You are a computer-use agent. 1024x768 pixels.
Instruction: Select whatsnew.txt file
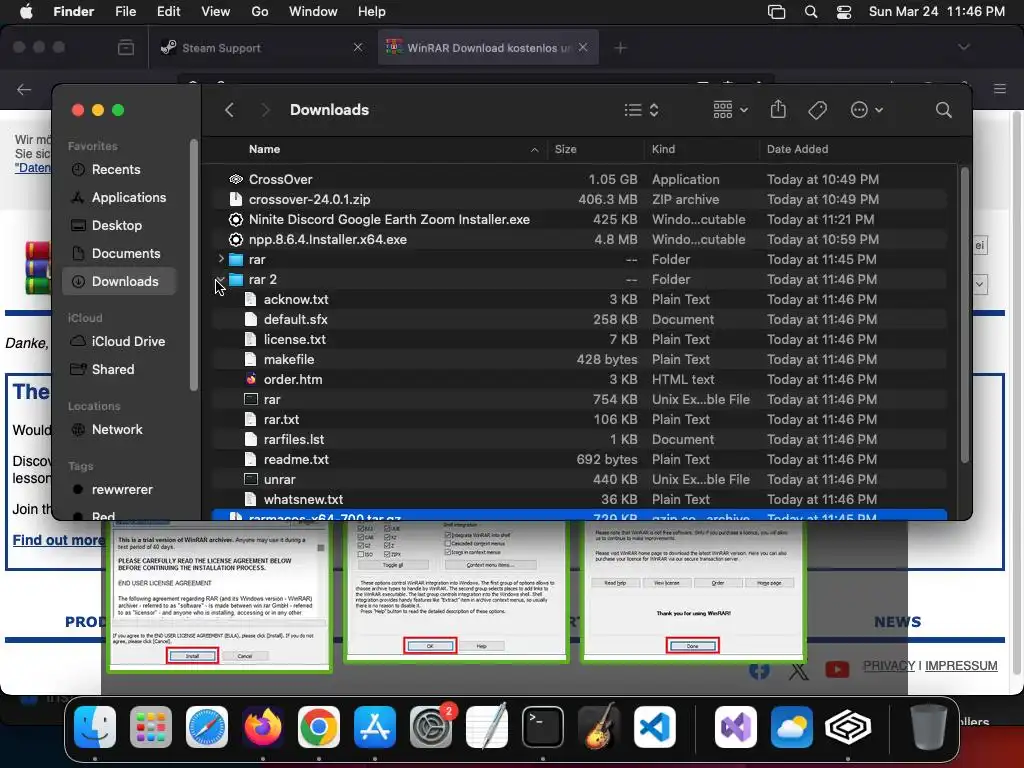point(579,500)
